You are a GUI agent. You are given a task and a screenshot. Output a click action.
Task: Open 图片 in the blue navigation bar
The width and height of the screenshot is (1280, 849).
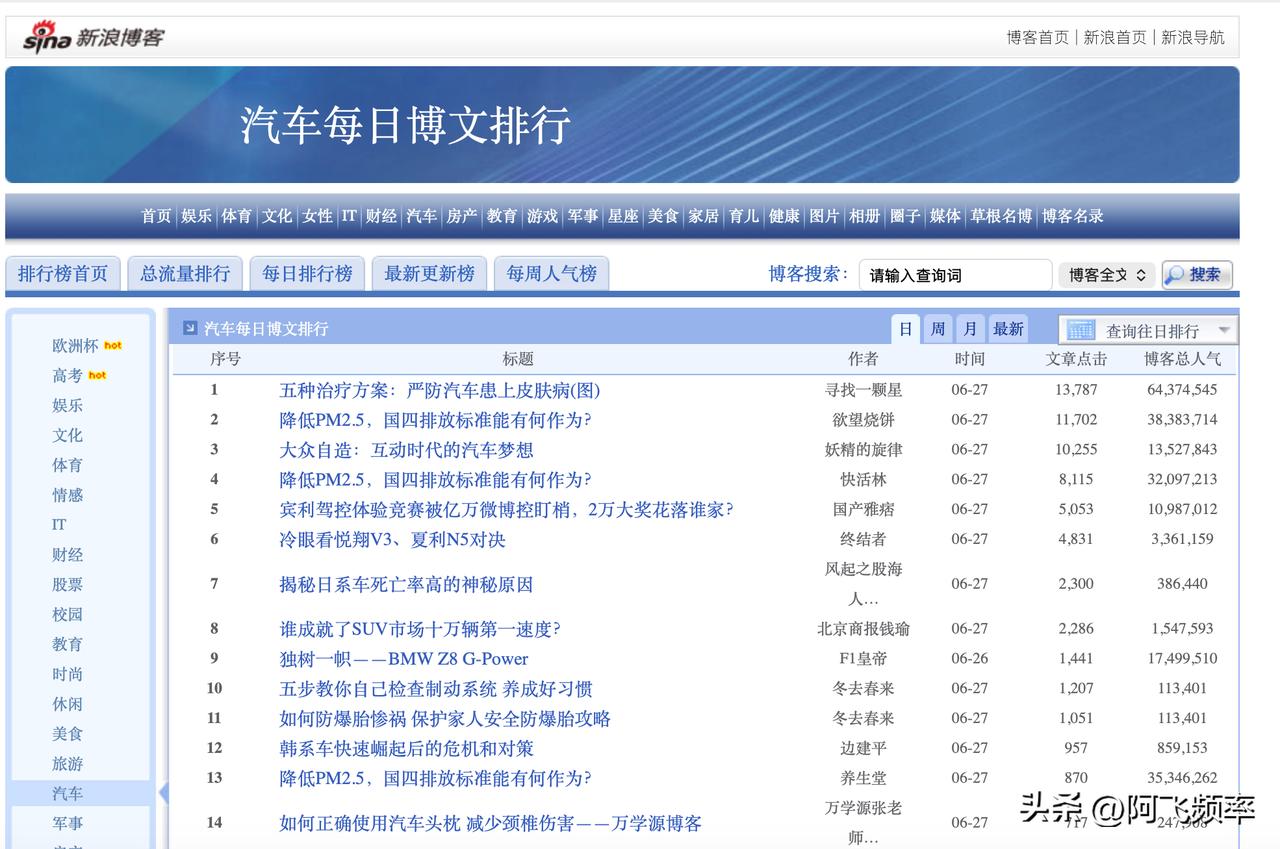pos(824,216)
